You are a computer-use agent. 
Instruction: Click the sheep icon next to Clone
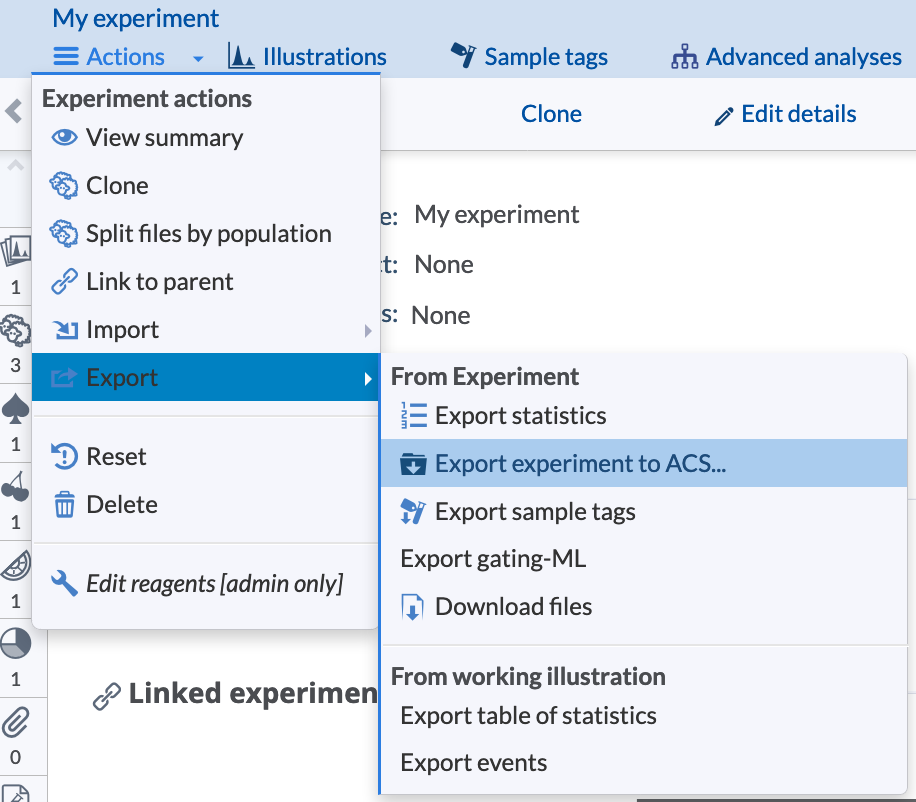(64, 186)
